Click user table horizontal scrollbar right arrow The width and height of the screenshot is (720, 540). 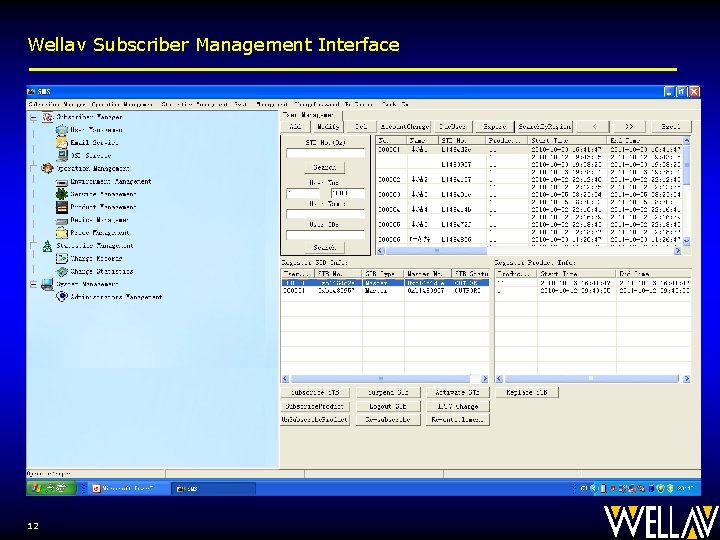(x=677, y=251)
